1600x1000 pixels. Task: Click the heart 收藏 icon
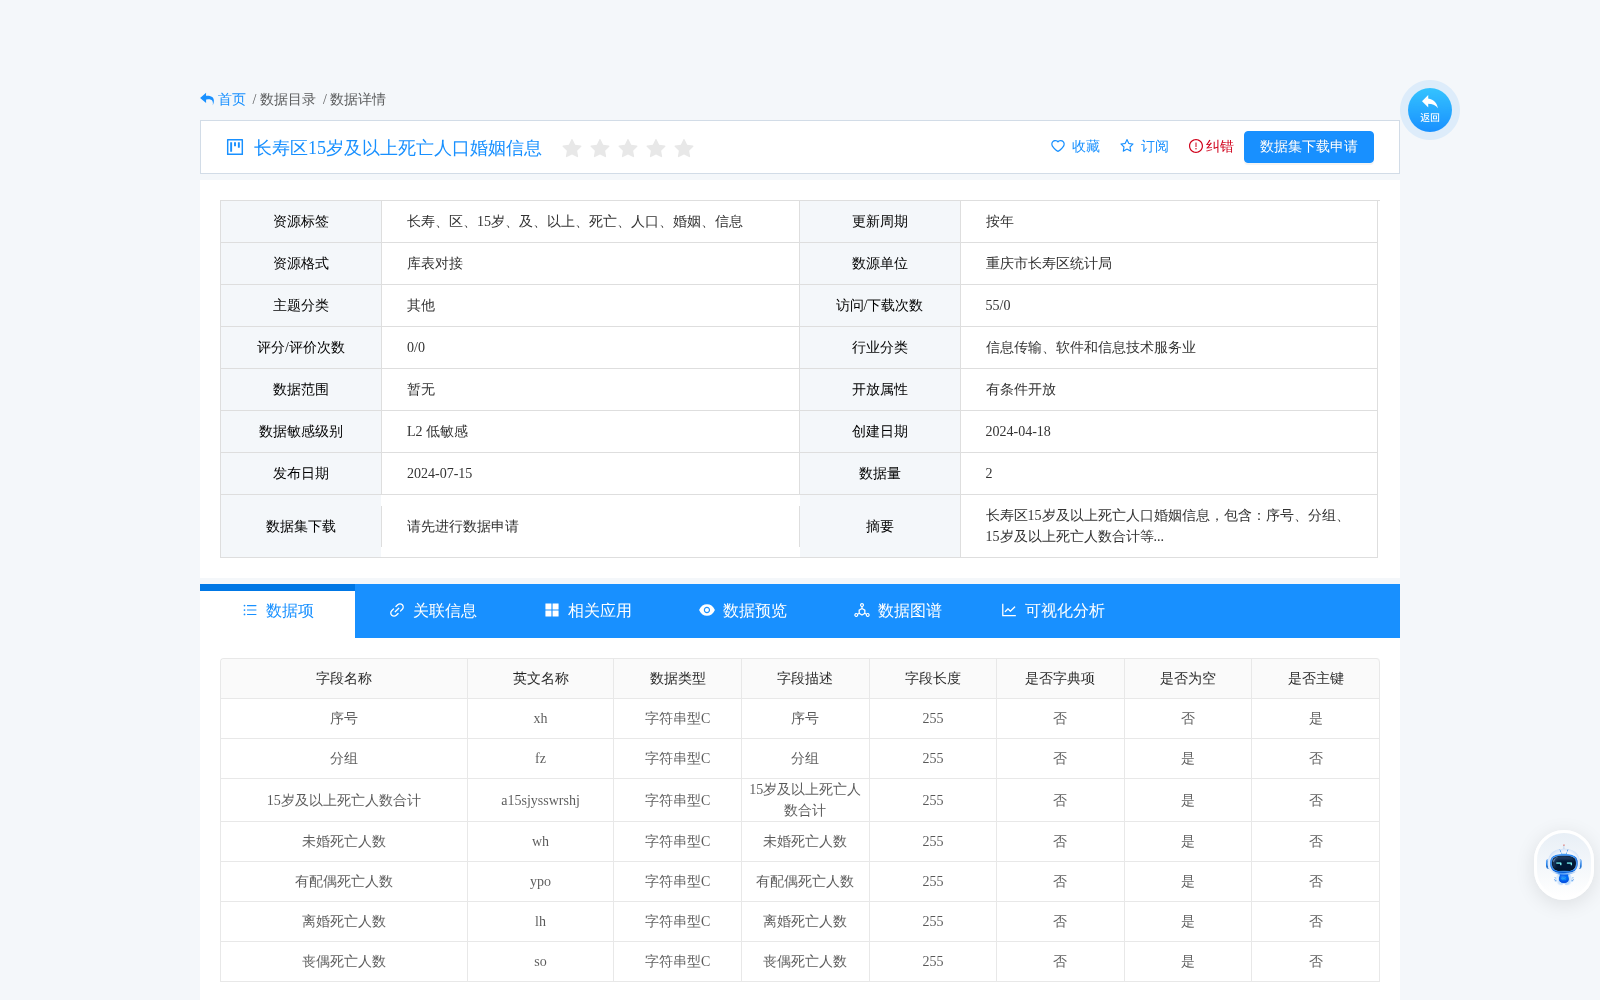1058,146
